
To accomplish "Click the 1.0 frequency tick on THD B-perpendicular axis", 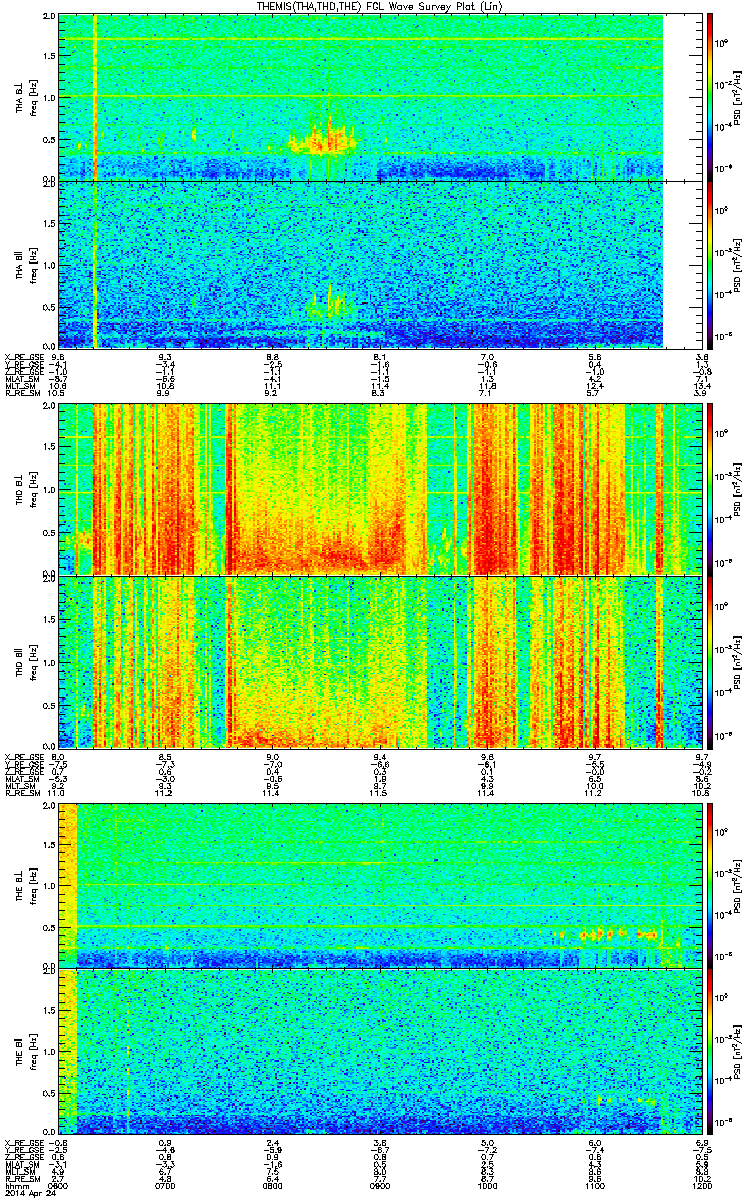I will click(x=50, y=490).
